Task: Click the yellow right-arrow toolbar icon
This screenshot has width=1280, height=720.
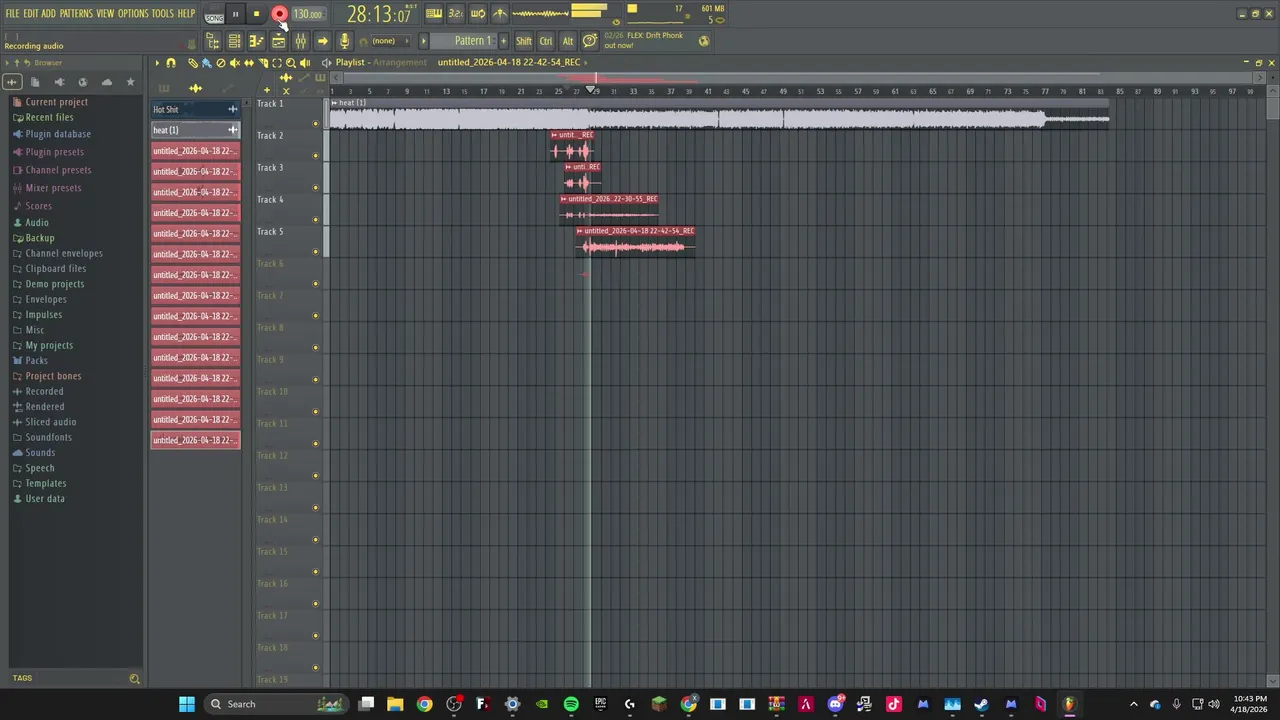Action: tap(322, 41)
